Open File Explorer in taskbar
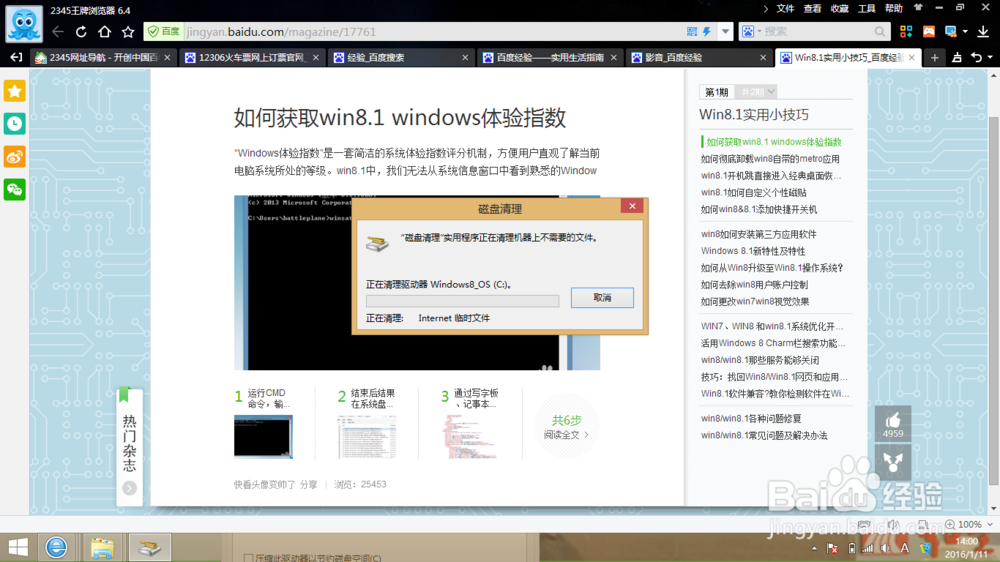Image resolution: width=1000 pixels, height=562 pixels. 102,547
